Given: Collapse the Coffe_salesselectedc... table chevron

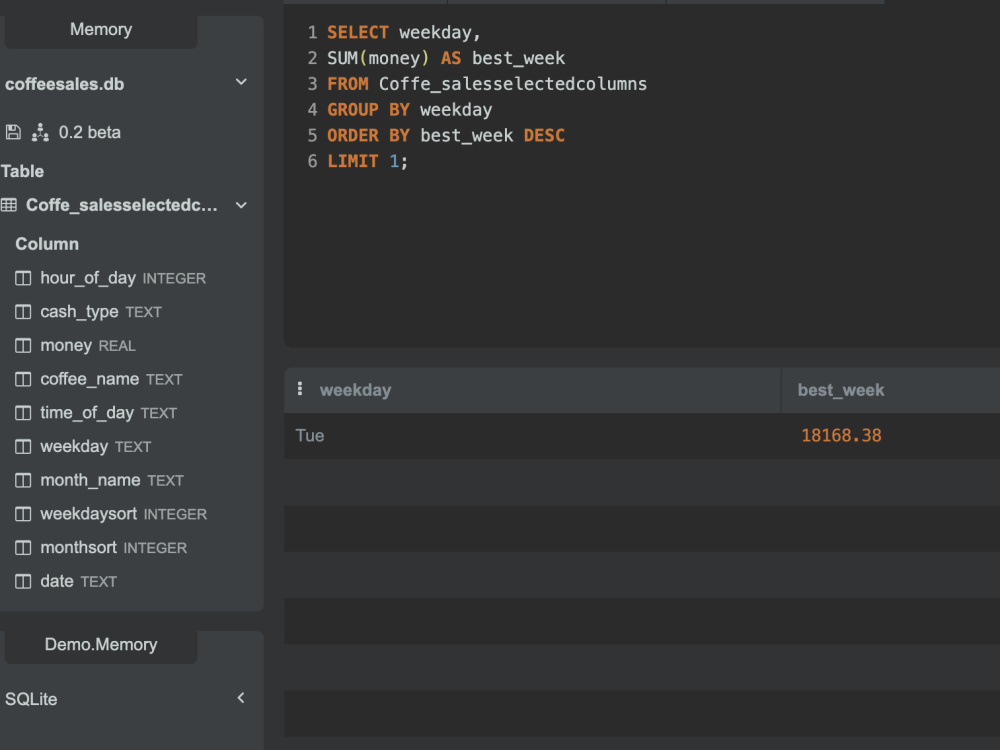Looking at the screenshot, I should point(241,205).
